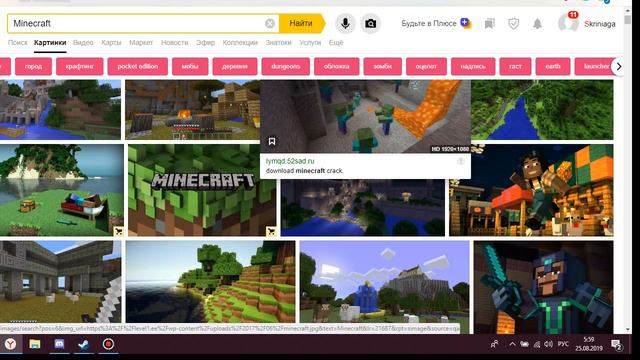The height and width of the screenshot is (360, 640).
Task: Switch to the Коллекции tab
Action: (x=240, y=42)
